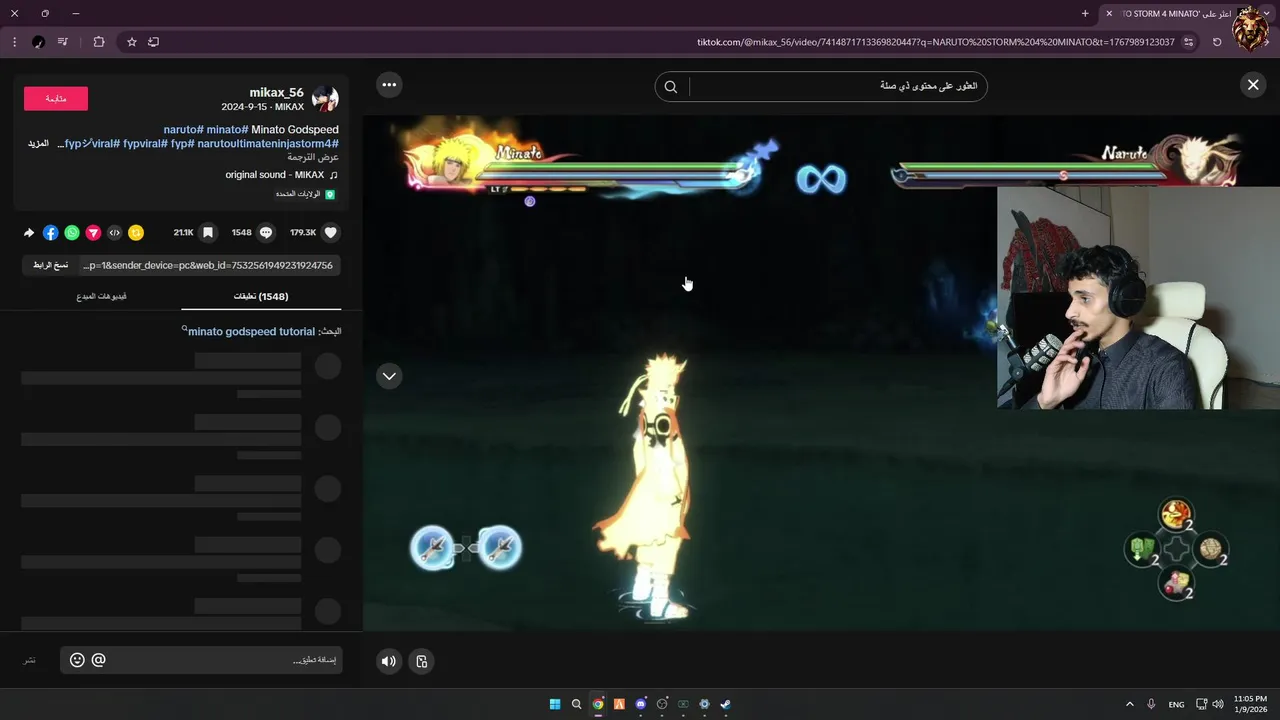Open the media control playlist icon
Viewport: 1280px width, 720px height.
(63, 42)
